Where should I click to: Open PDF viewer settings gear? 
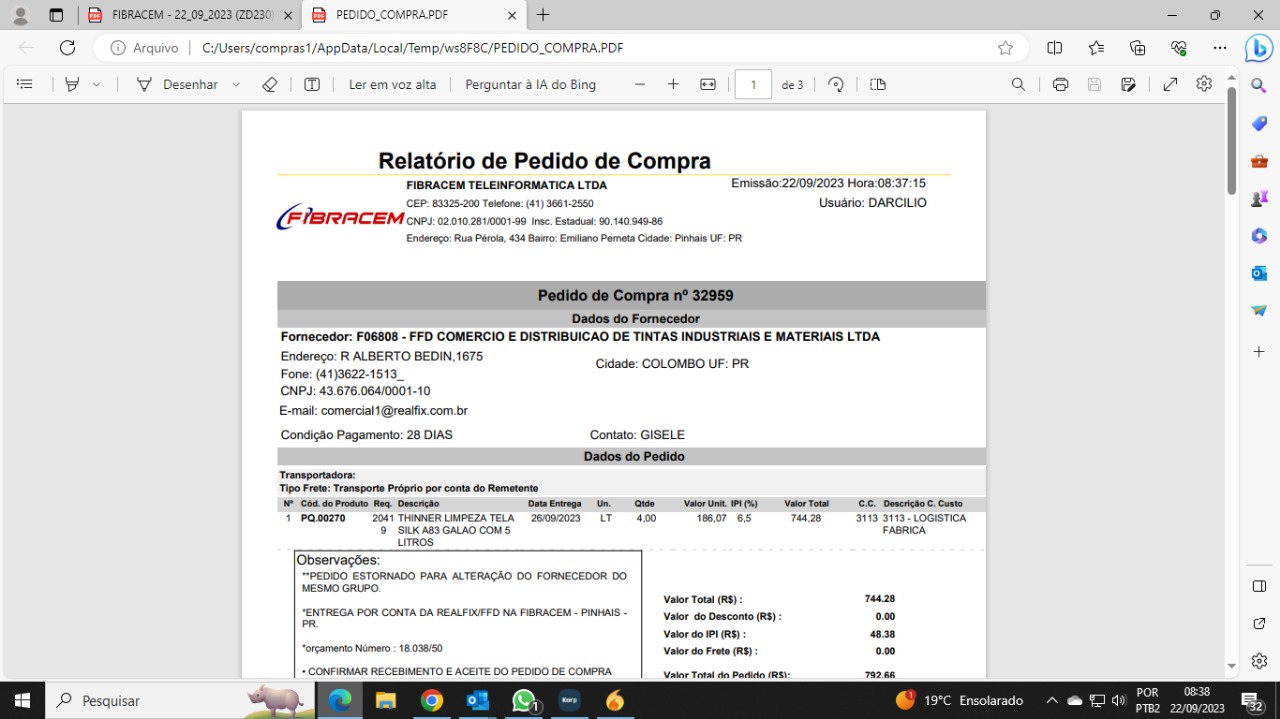coord(1204,84)
